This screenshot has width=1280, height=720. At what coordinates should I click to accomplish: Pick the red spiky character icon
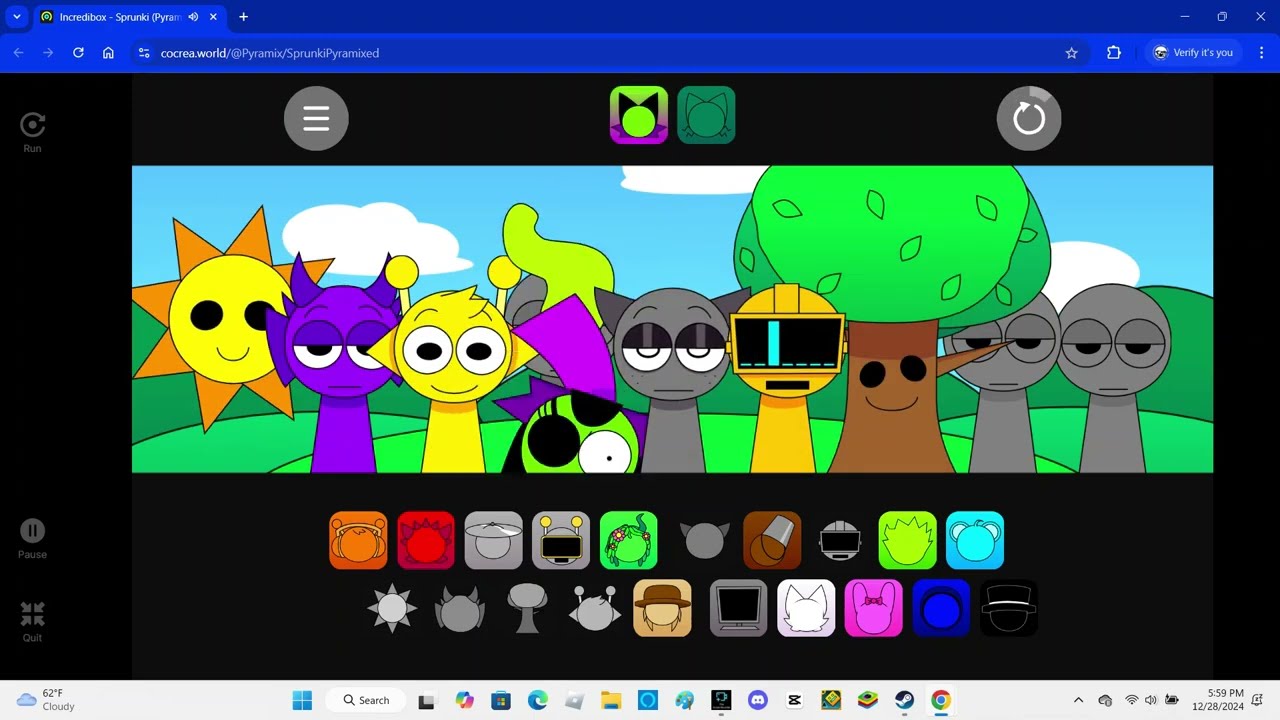[x=426, y=540]
